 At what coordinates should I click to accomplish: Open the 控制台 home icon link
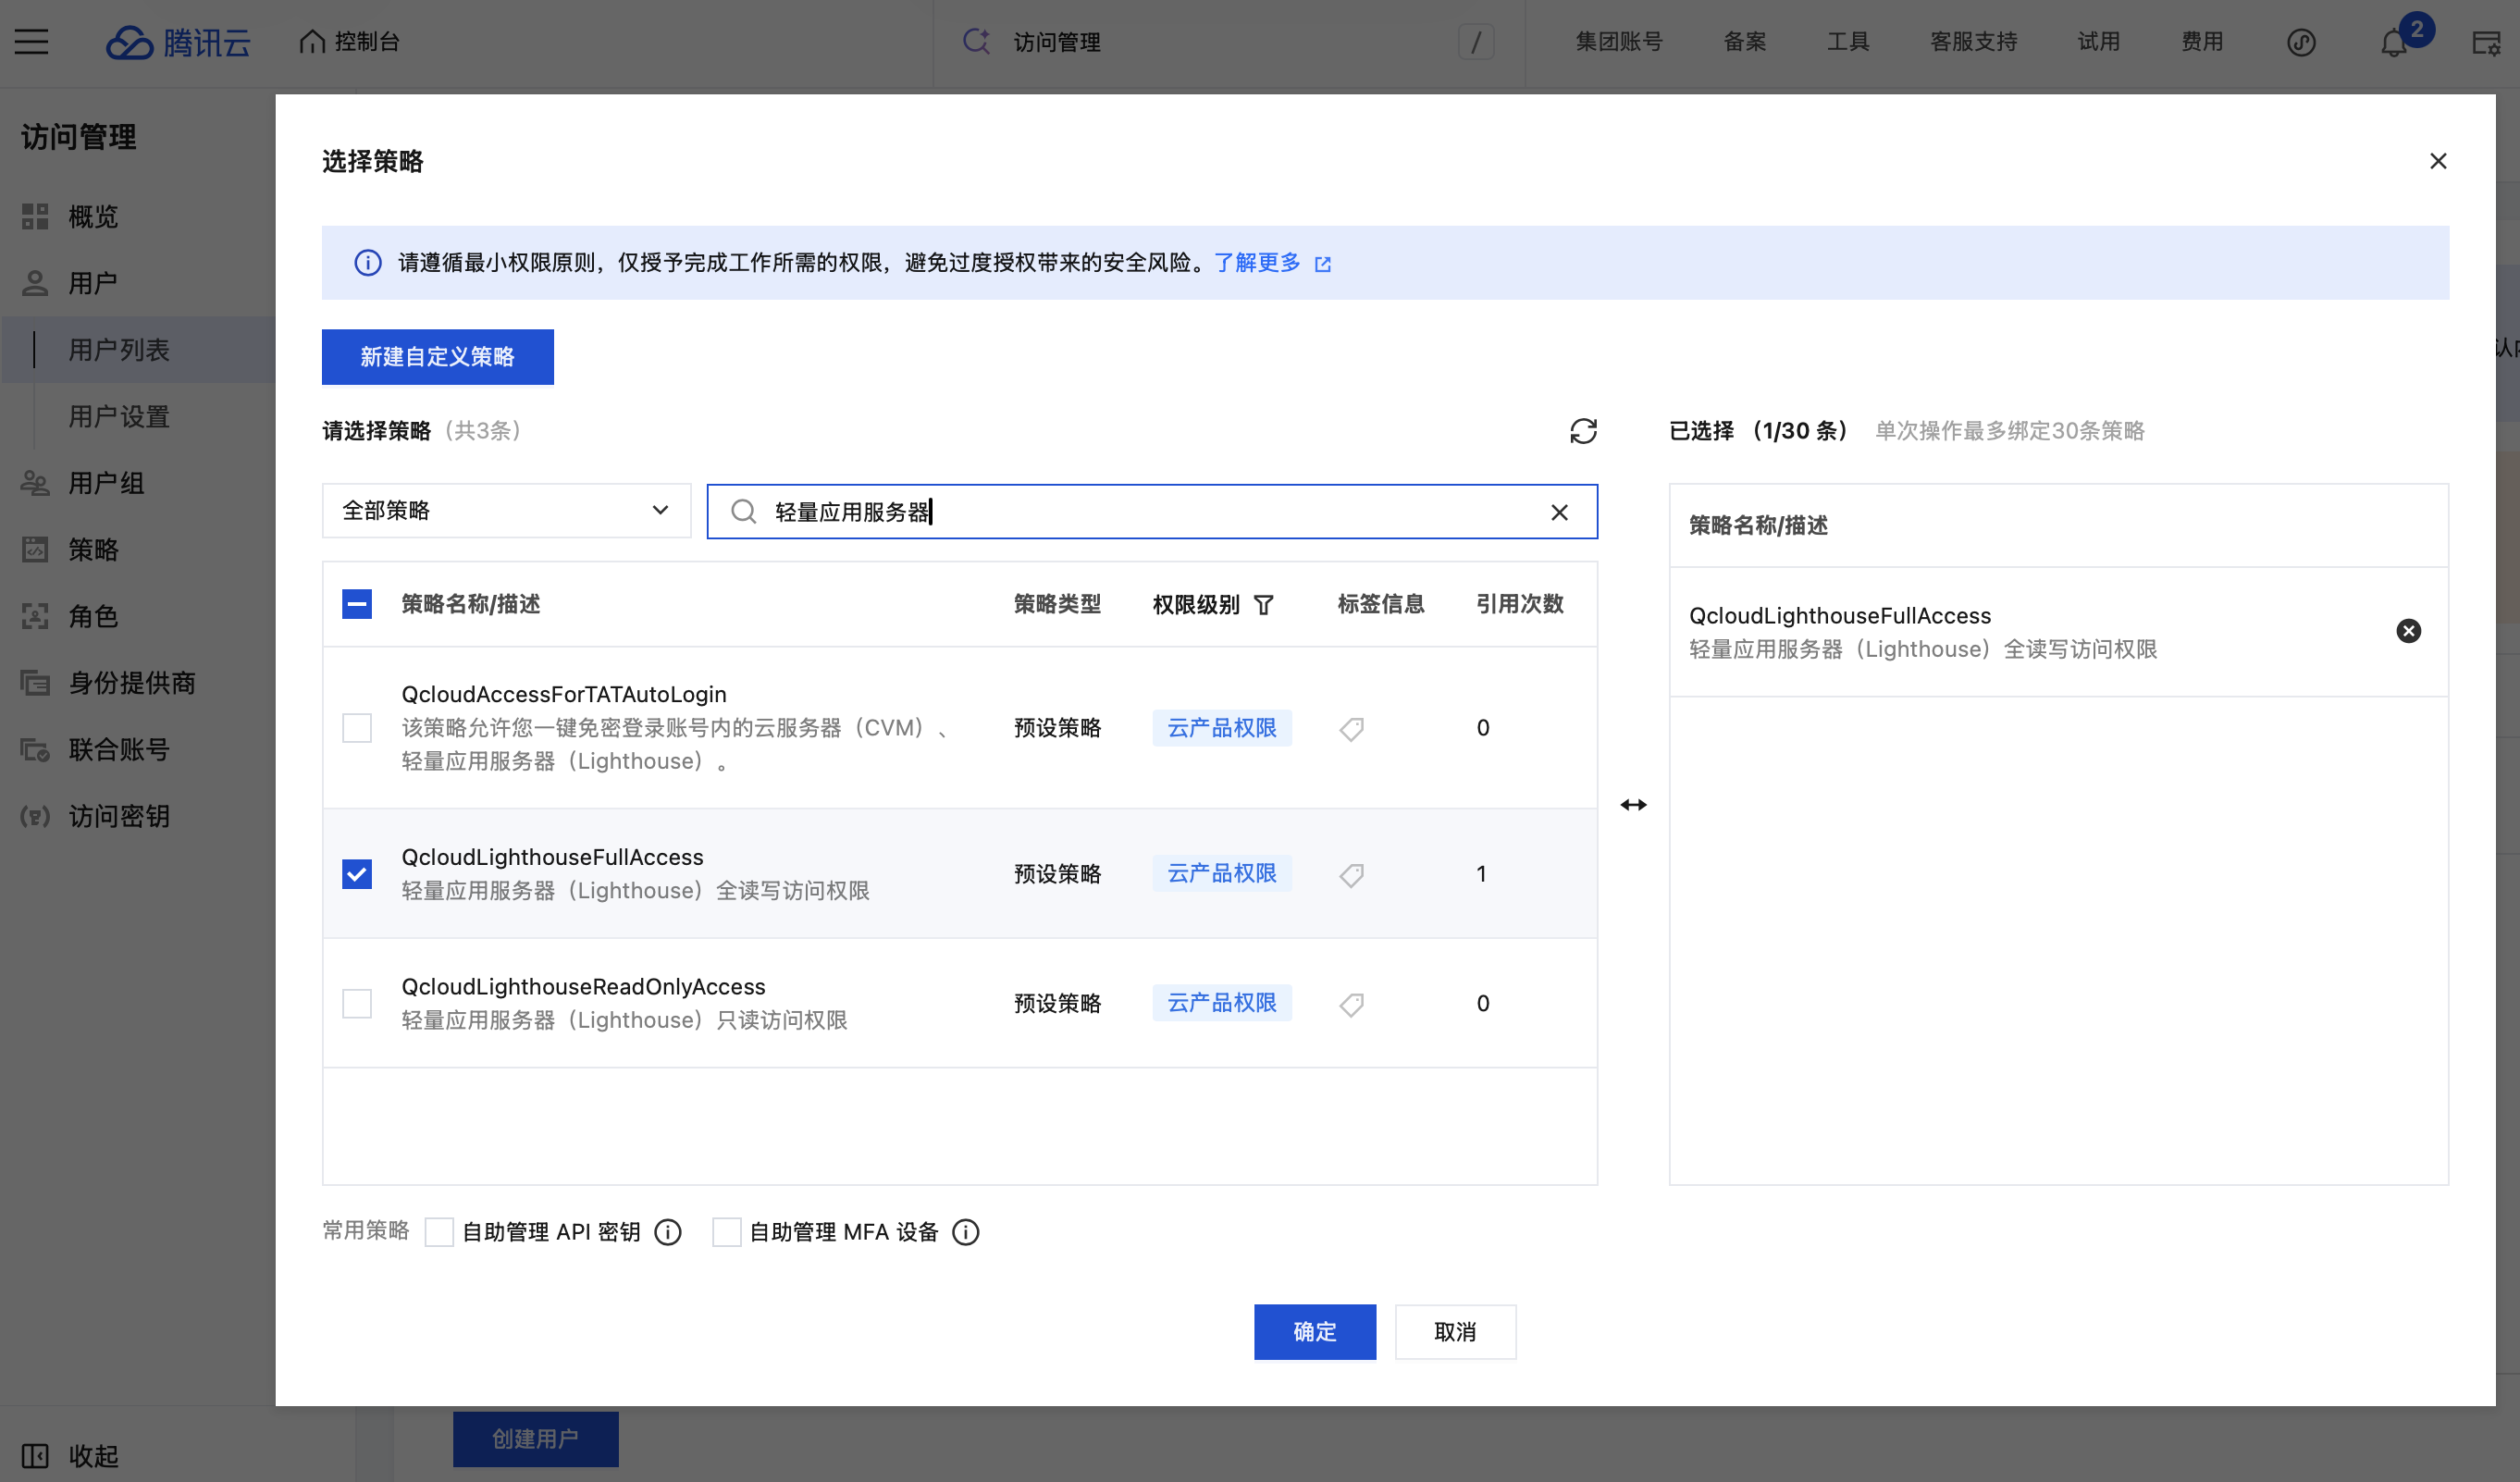tap(349, 42)
